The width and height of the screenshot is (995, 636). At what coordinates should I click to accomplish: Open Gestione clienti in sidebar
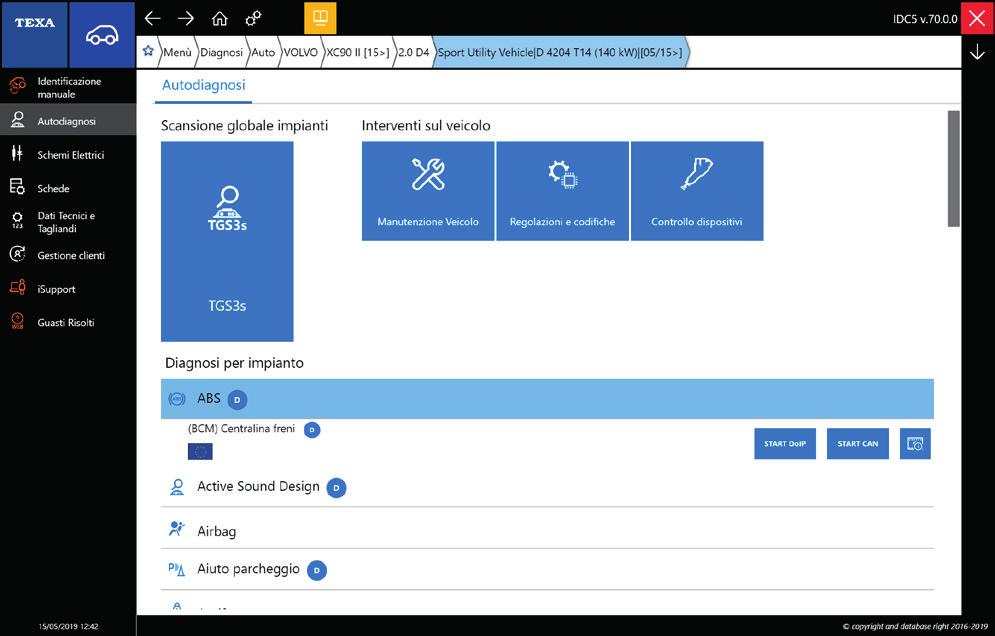tap(68, 255)
